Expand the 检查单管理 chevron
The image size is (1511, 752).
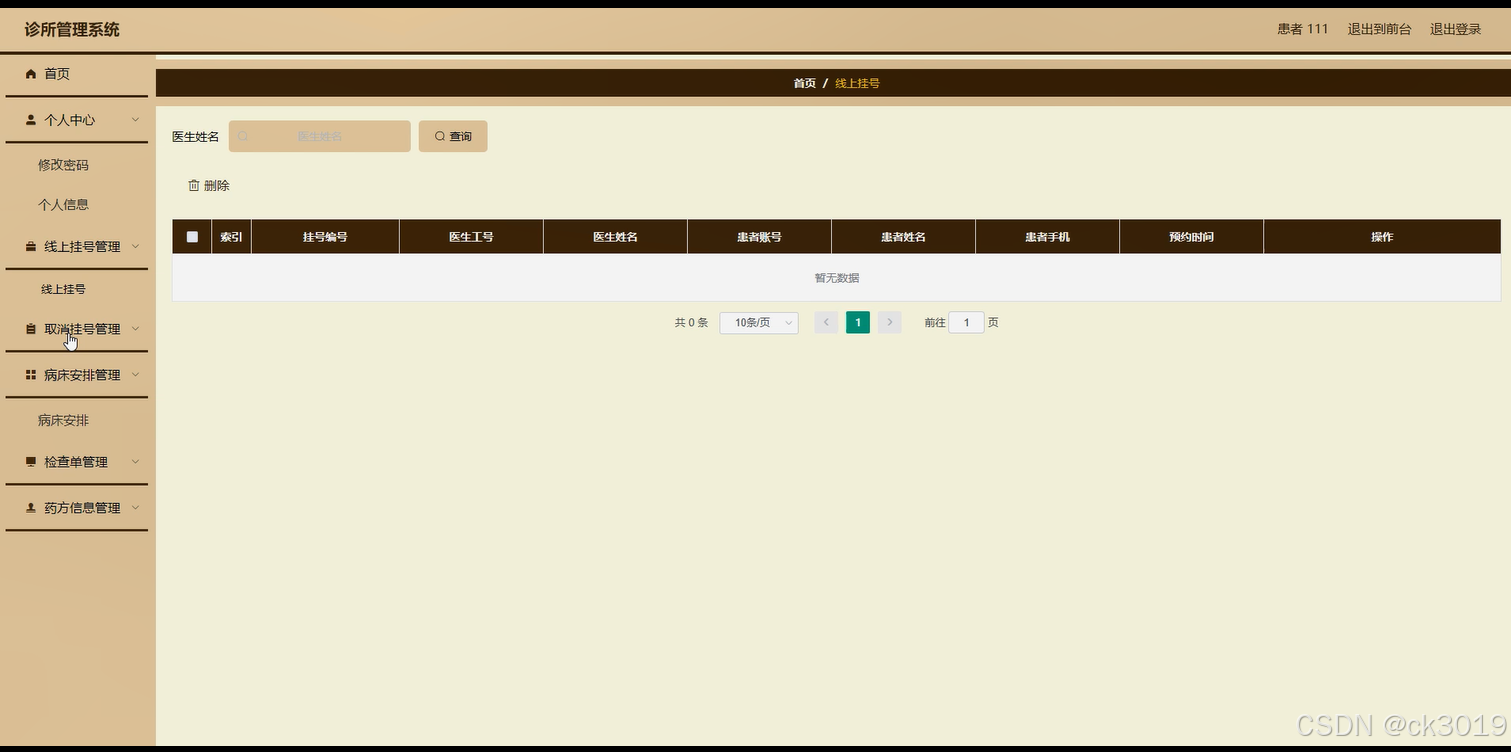tap(135, 462)
